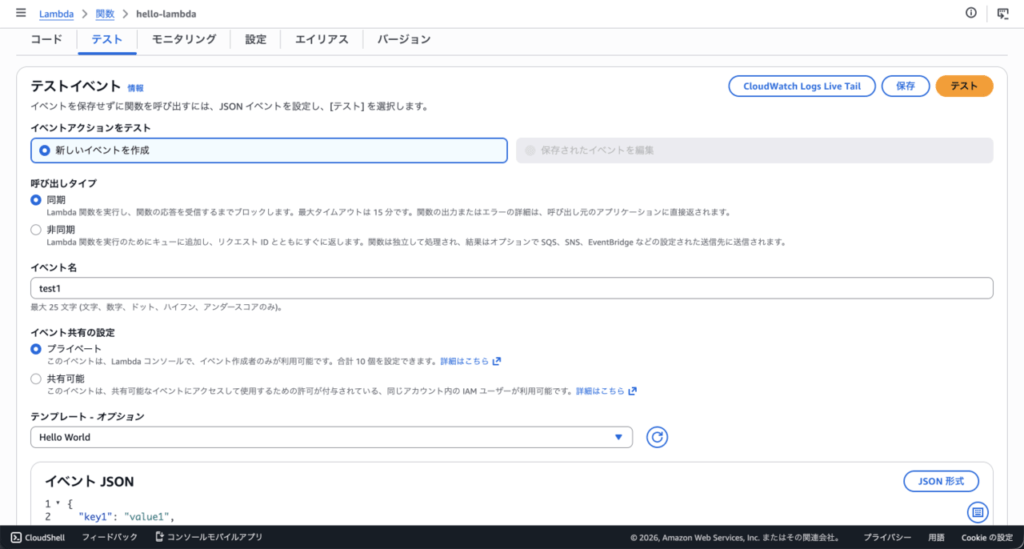Open 詳細はこちら link under プライベート

[x=464, y=361]
